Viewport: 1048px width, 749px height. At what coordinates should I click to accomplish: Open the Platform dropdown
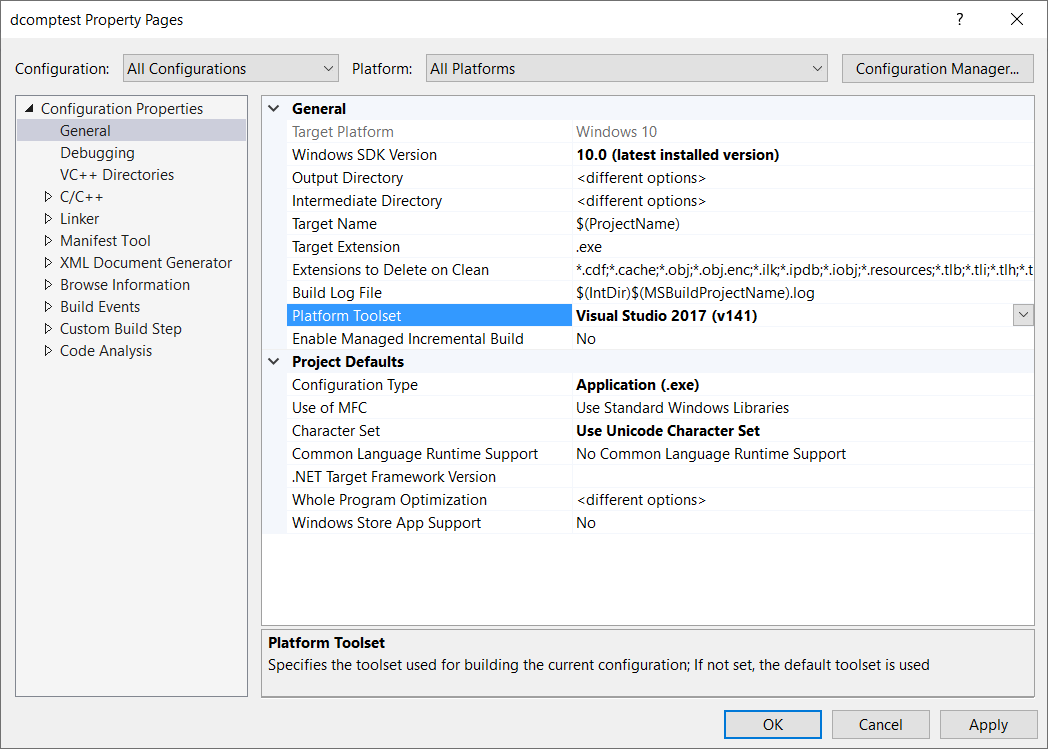627,69
